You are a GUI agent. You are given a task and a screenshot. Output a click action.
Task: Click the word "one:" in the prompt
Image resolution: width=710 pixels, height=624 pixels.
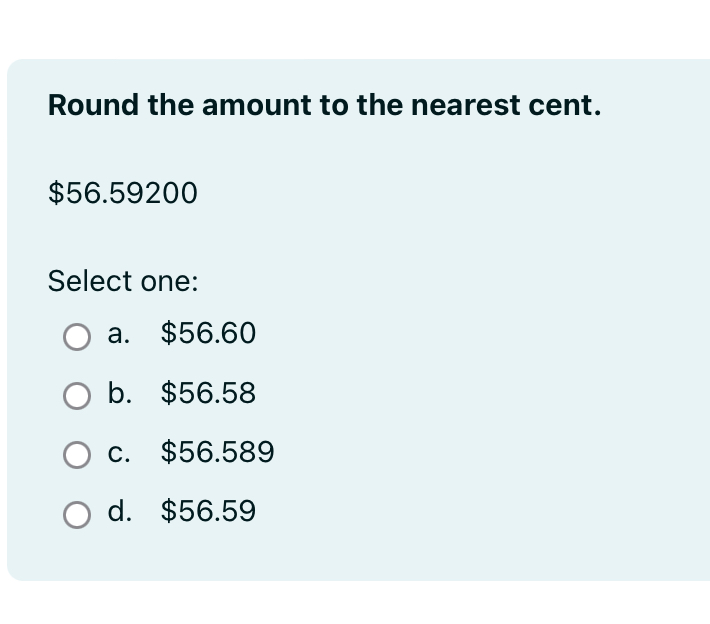click(x=170, y=282)
